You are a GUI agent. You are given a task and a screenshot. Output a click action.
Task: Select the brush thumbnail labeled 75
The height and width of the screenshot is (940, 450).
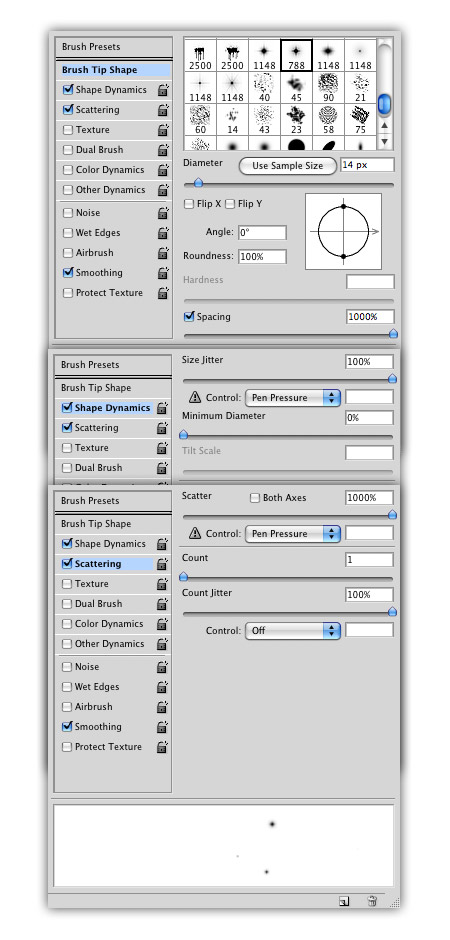(360, 119)
